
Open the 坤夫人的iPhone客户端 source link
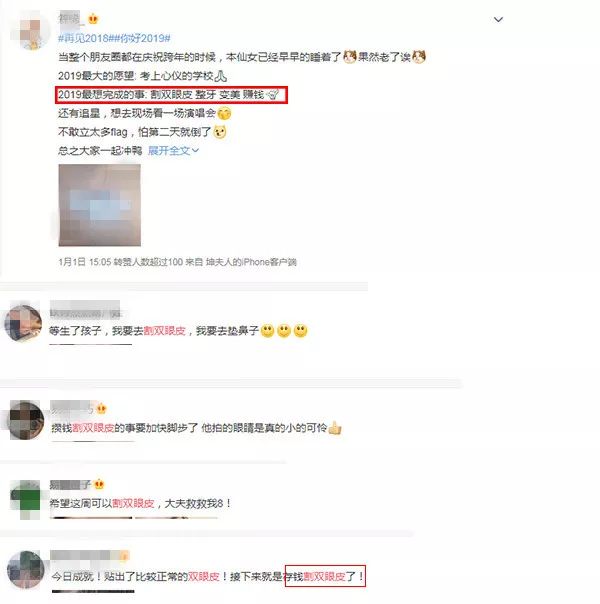point(251,262)
